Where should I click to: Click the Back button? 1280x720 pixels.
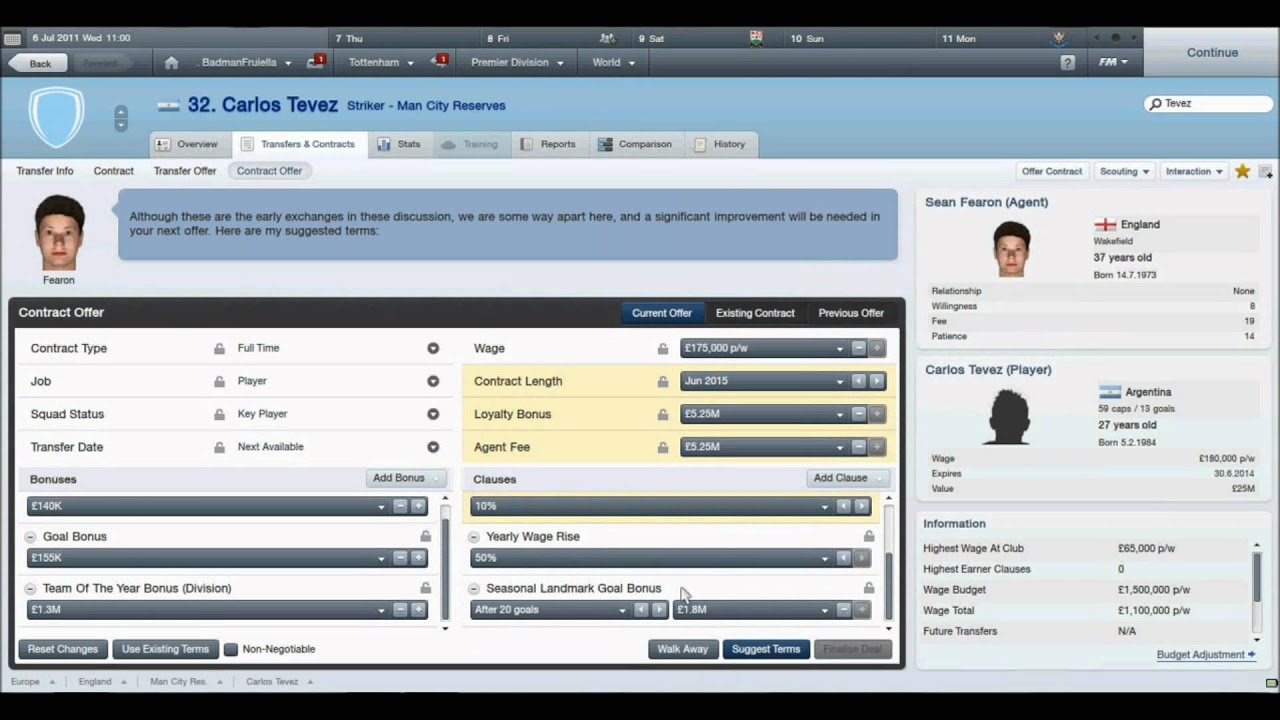(x=39, y=63)
